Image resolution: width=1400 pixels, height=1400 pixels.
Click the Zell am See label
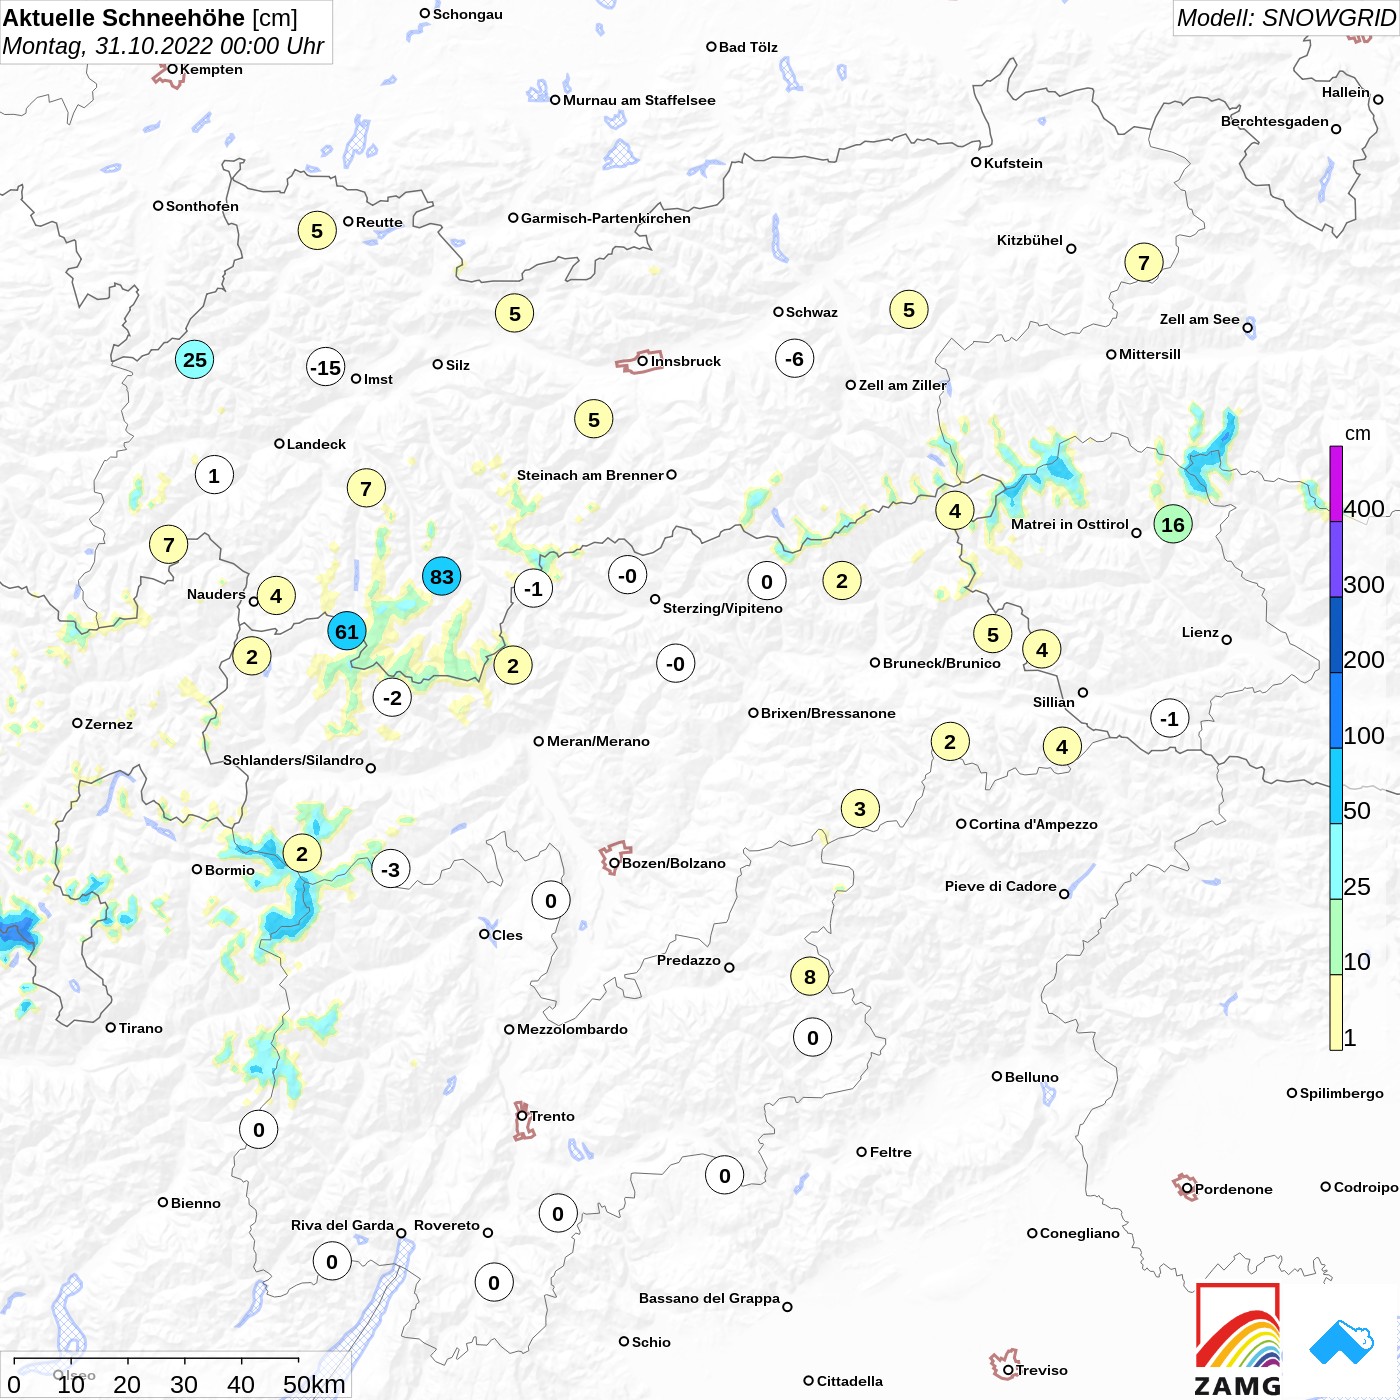pyautogui.click(x=1199, y=319)
